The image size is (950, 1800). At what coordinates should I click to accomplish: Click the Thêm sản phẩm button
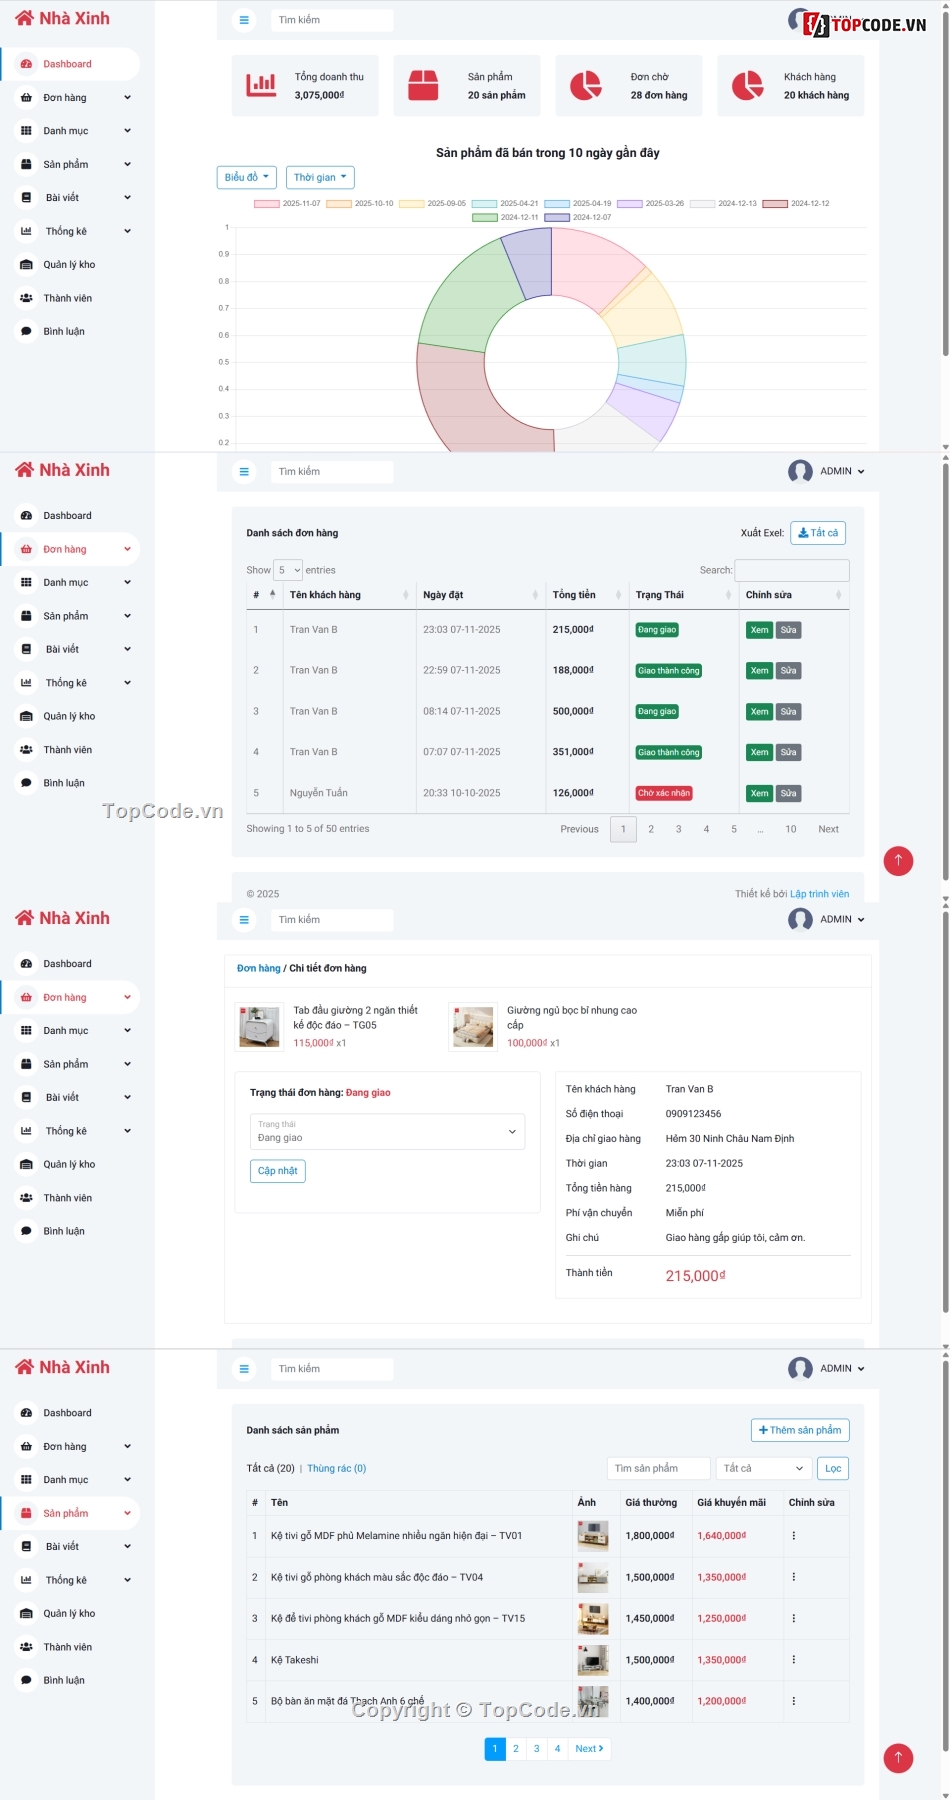[x=800, y=1430]
